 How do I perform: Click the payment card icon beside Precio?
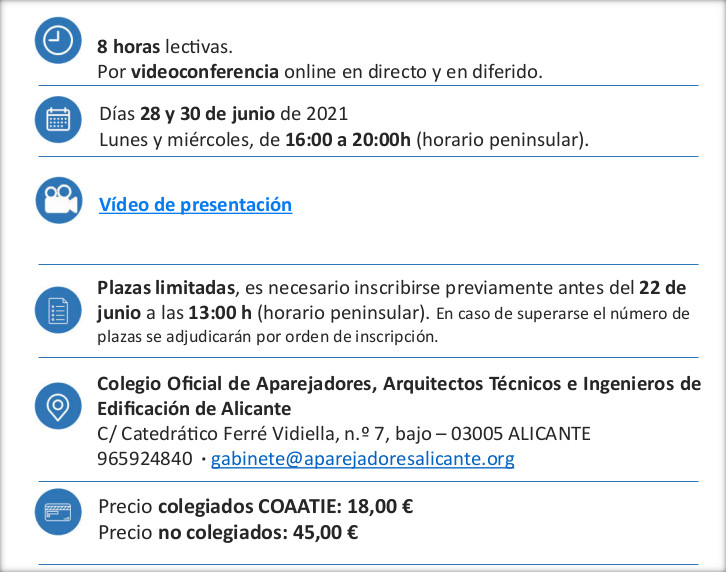pyautogui.click(x=58, y=512)
